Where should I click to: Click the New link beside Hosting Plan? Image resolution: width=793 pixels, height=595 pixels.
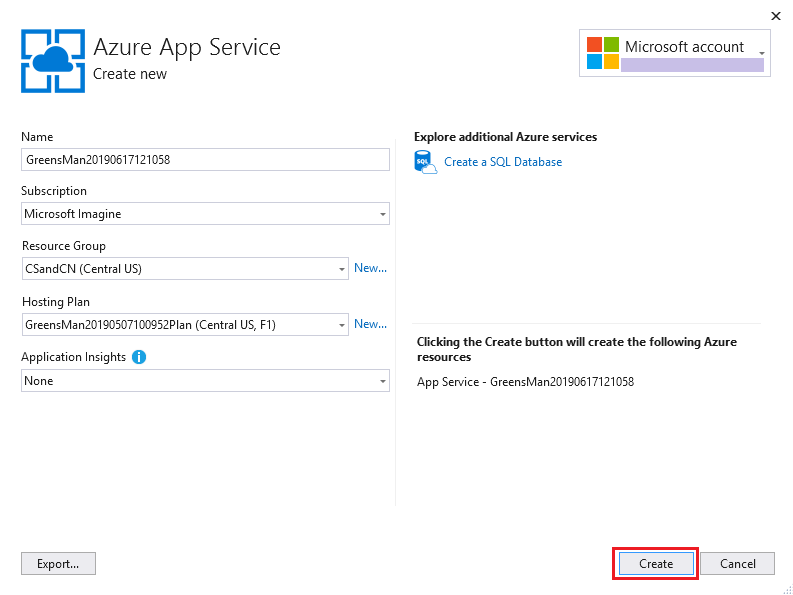(370, 324)
